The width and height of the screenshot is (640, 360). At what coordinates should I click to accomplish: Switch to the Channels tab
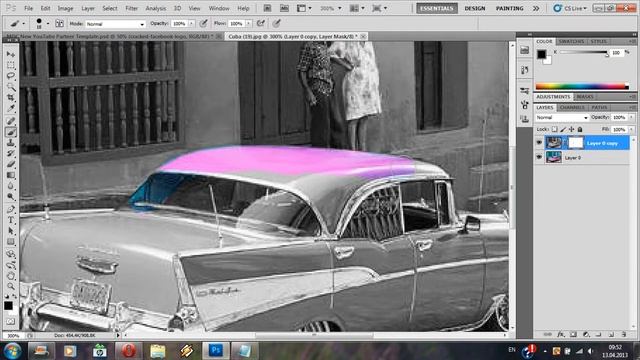[x=572, y=107]
